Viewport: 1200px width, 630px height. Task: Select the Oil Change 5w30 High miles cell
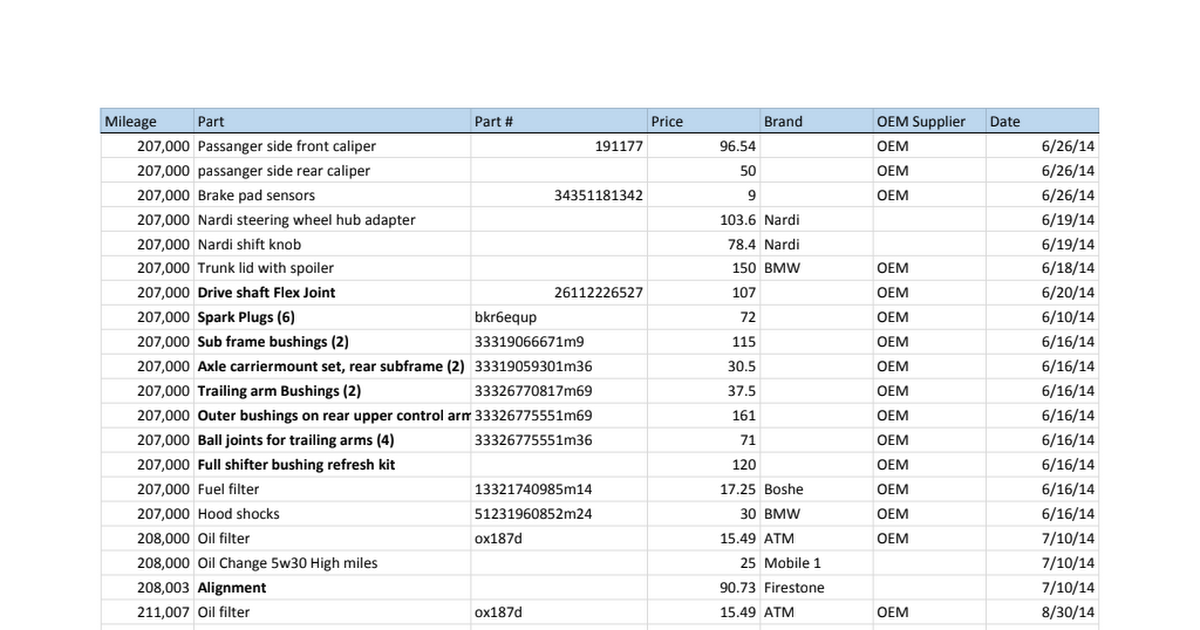point(332,563)
